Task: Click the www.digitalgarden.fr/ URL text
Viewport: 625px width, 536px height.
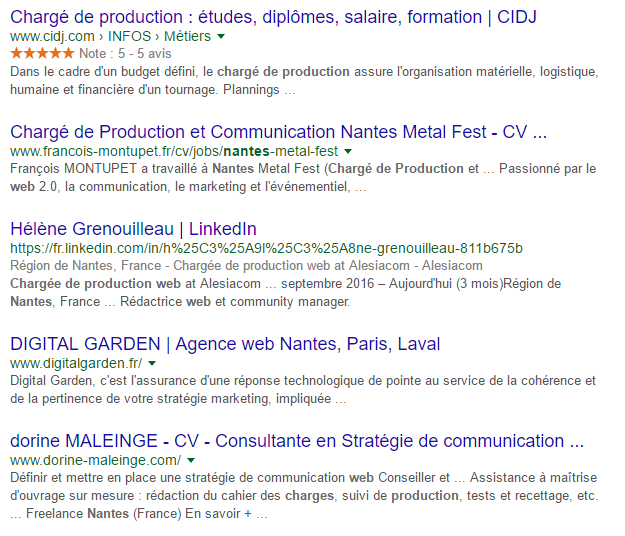Action: [76, 363]
